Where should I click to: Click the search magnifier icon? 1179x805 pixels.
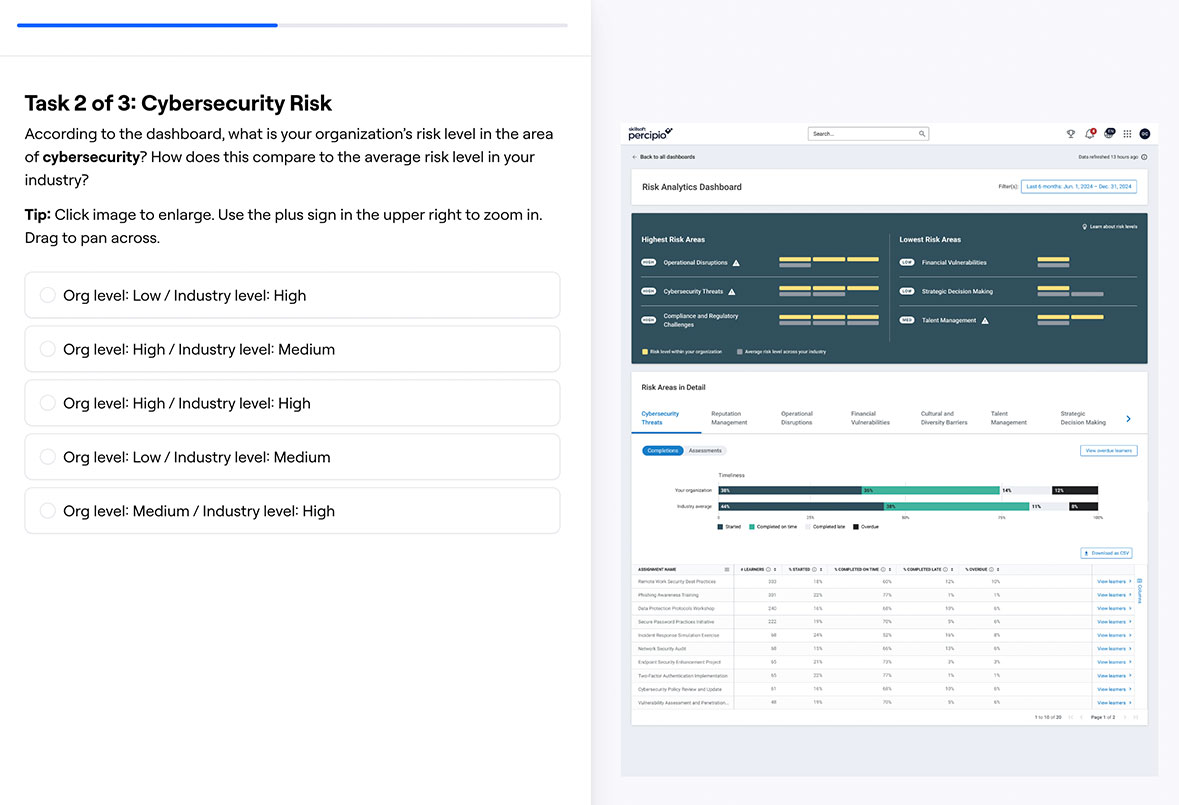point(921,134)
